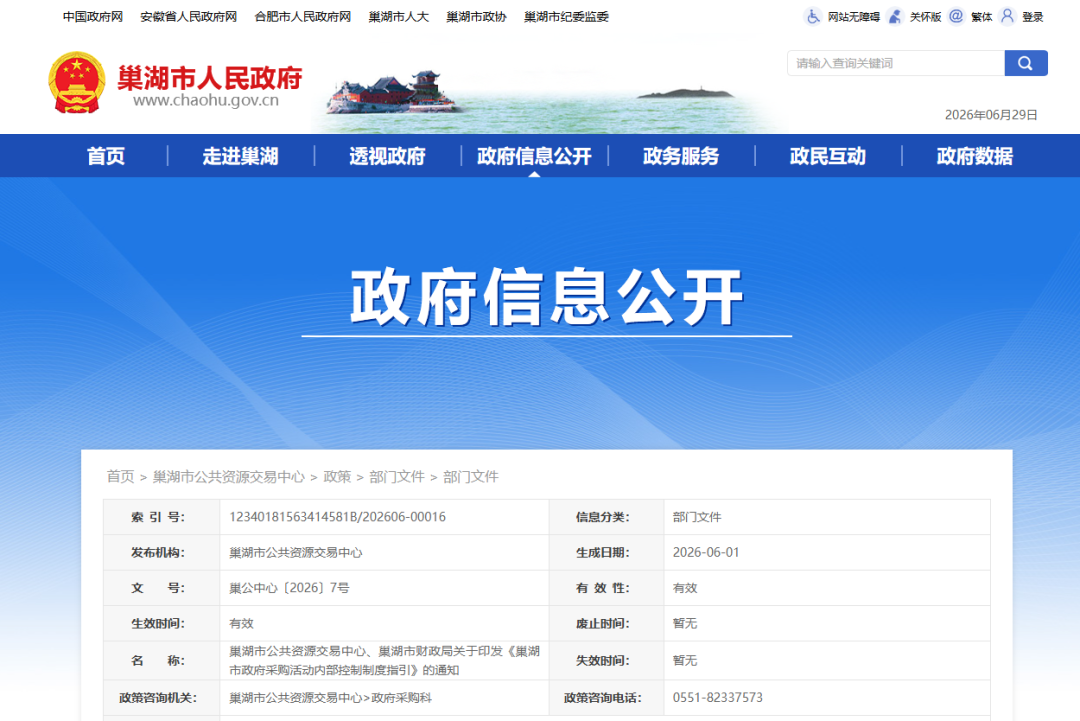Visit the 合肥市人民政府网 link

(x=303, y=17)
